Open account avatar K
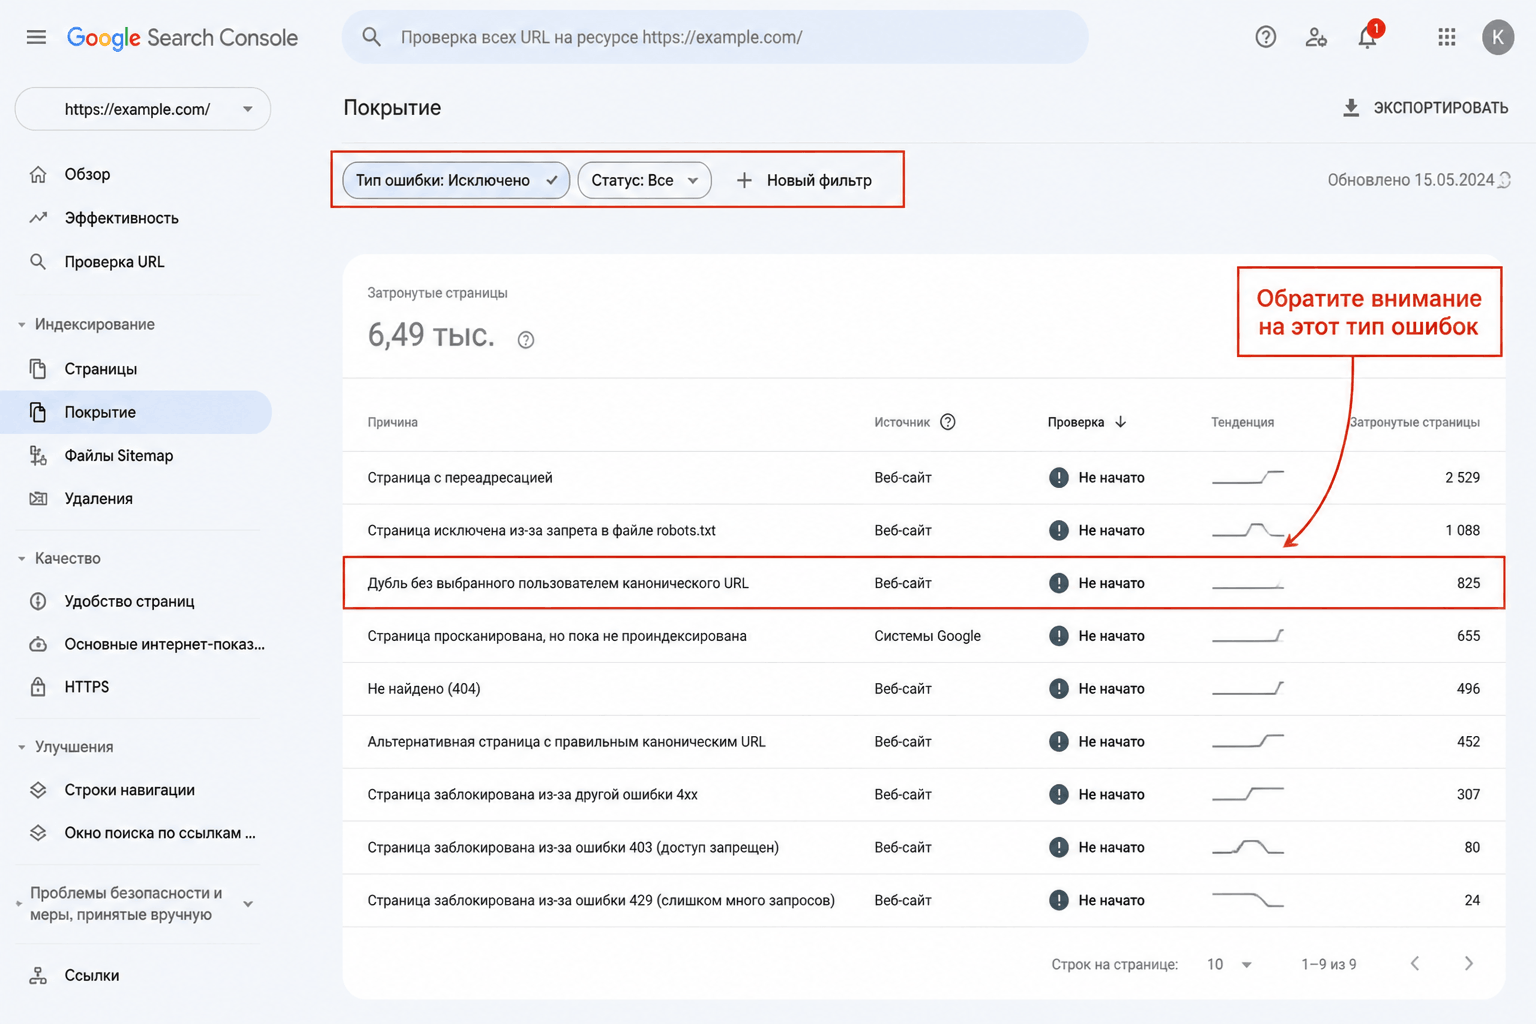The height and width of the screenshot is (1024, 1536). pyautogui.click(x=1497, y=37)
